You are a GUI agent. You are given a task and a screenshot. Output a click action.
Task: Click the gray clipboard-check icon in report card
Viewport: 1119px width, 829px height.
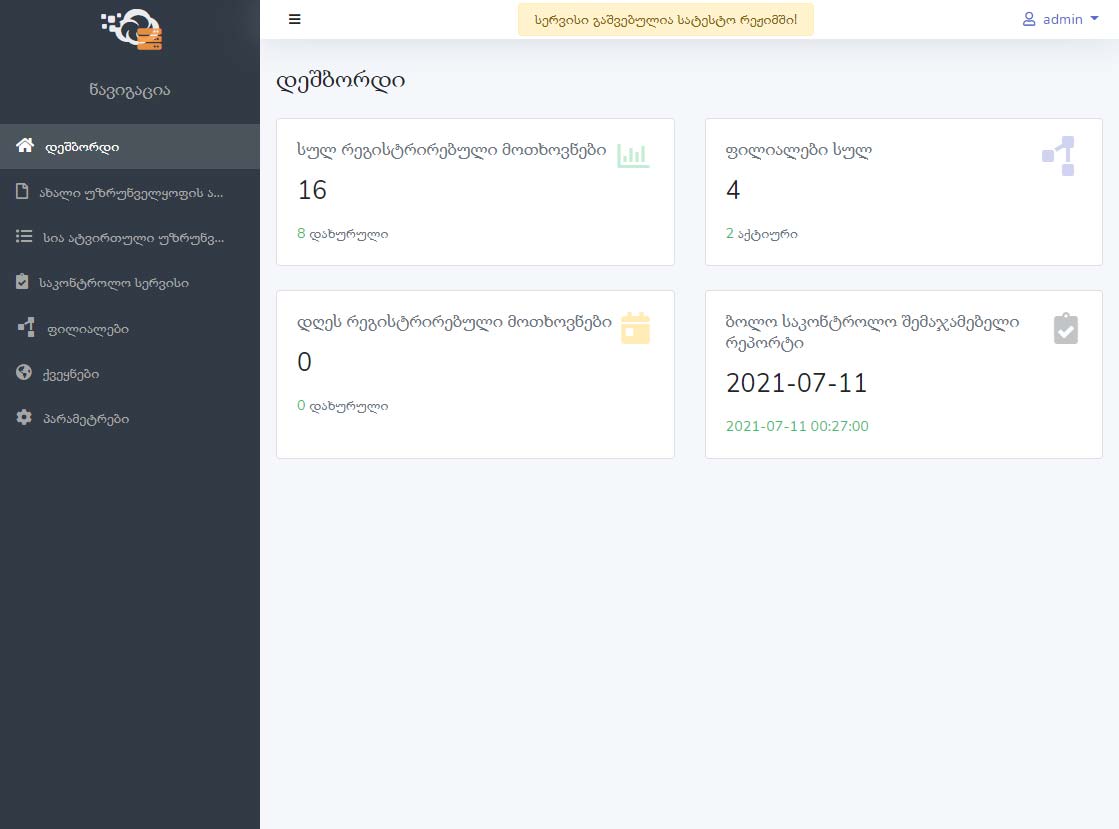[1066, 329]
